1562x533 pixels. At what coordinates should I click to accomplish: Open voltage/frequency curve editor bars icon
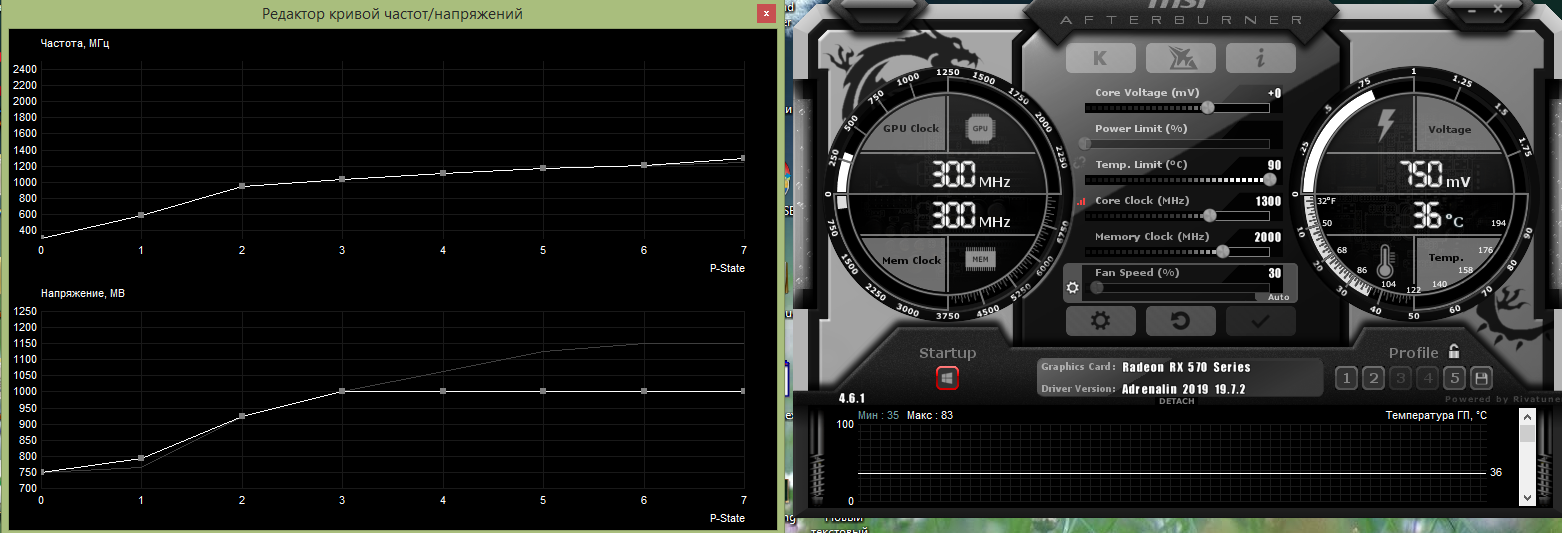click(1080, 201)
